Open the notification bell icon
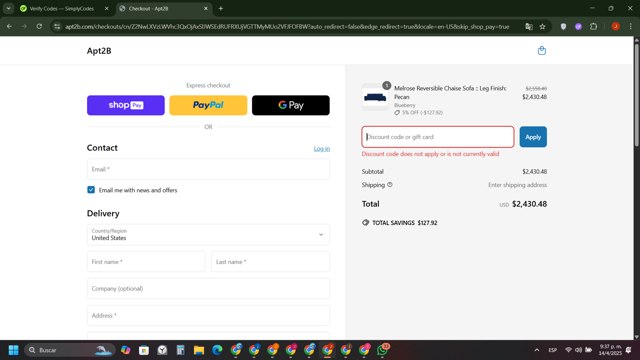 (x=629, y=350)
